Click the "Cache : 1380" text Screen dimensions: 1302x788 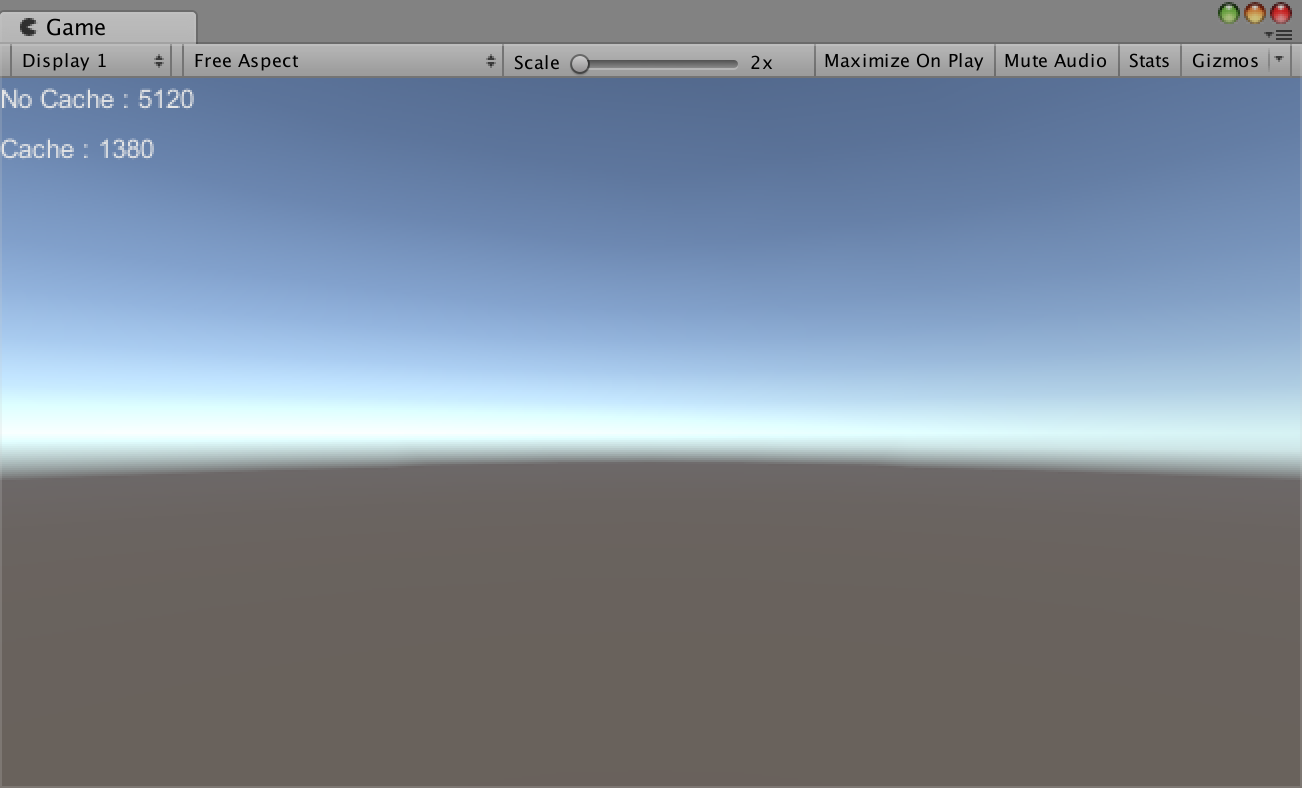[77, 150]
